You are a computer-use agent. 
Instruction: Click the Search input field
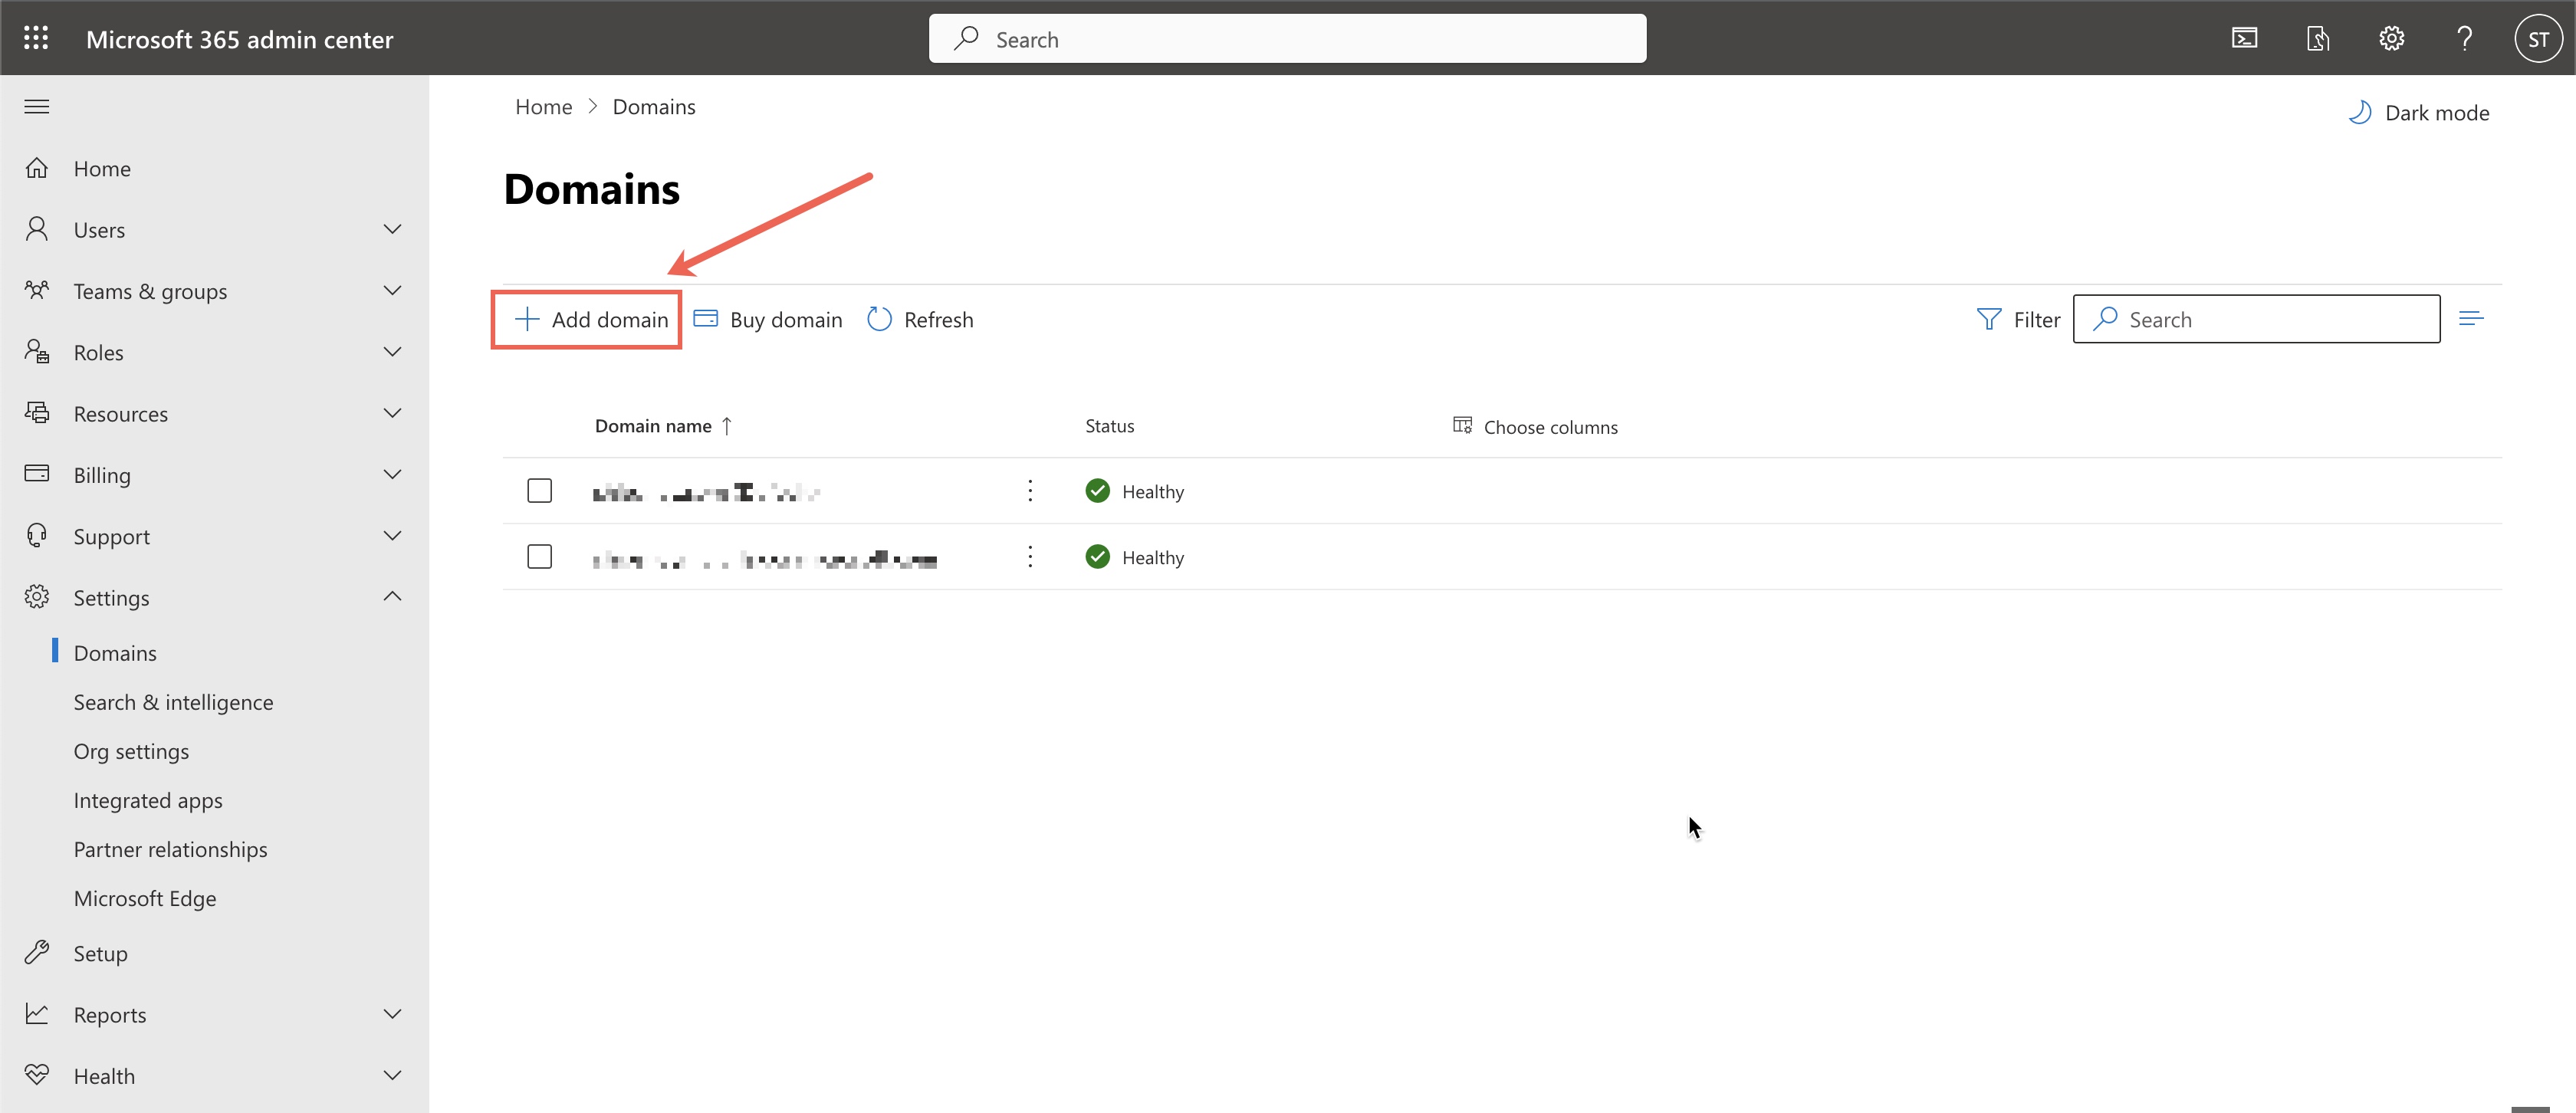tap(2256, 318)
